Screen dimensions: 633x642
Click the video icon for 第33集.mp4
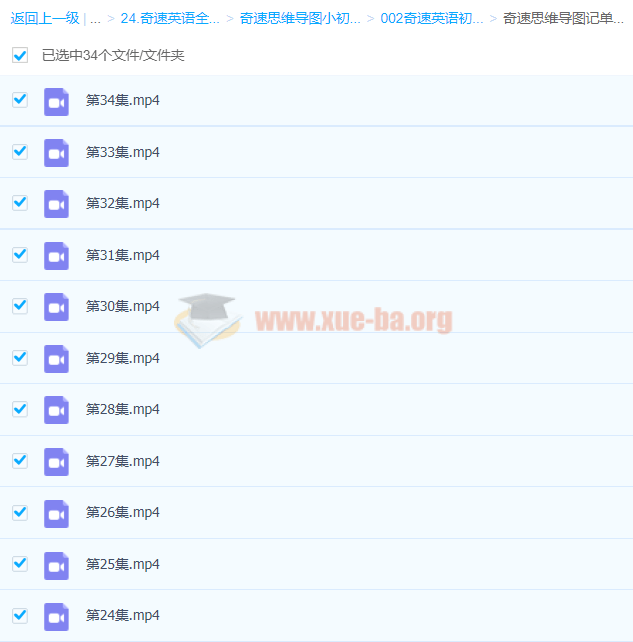56,153
